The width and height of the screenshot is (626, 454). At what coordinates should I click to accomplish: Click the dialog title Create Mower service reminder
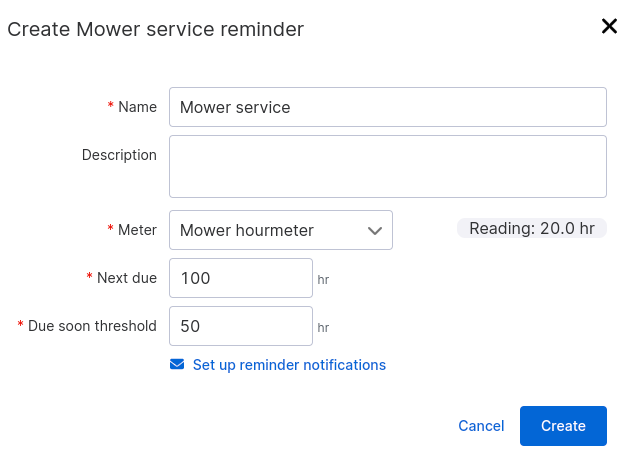pos(156,29)
